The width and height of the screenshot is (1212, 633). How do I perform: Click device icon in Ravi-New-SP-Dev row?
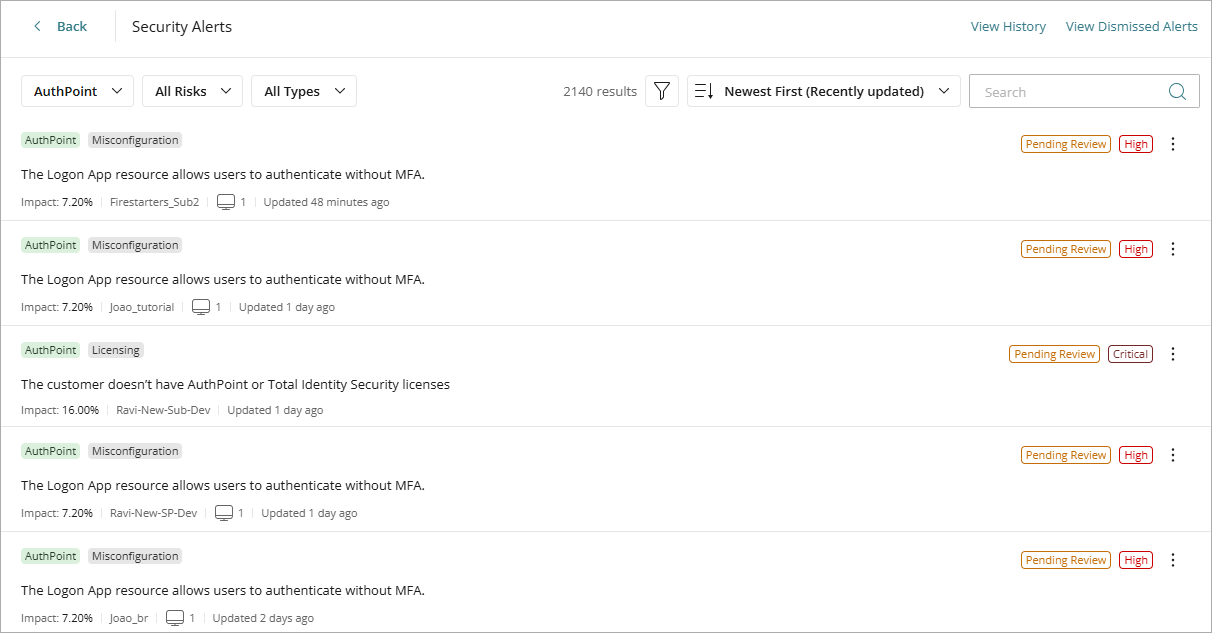[x=224, y=513]
